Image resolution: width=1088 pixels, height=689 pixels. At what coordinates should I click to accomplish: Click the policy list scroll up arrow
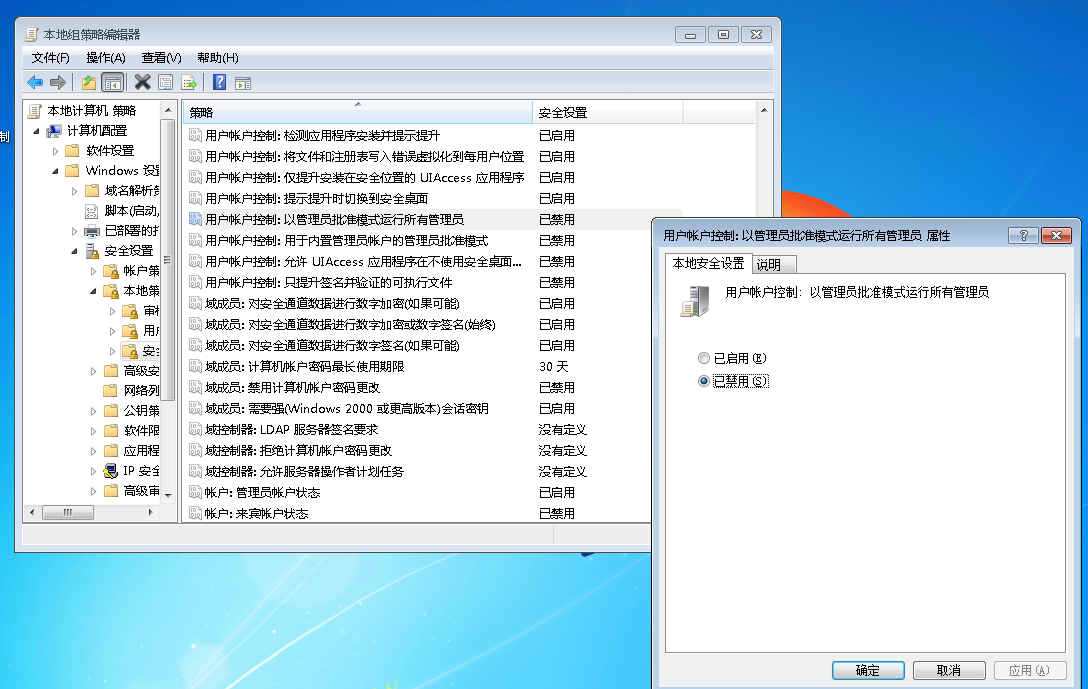764,110
